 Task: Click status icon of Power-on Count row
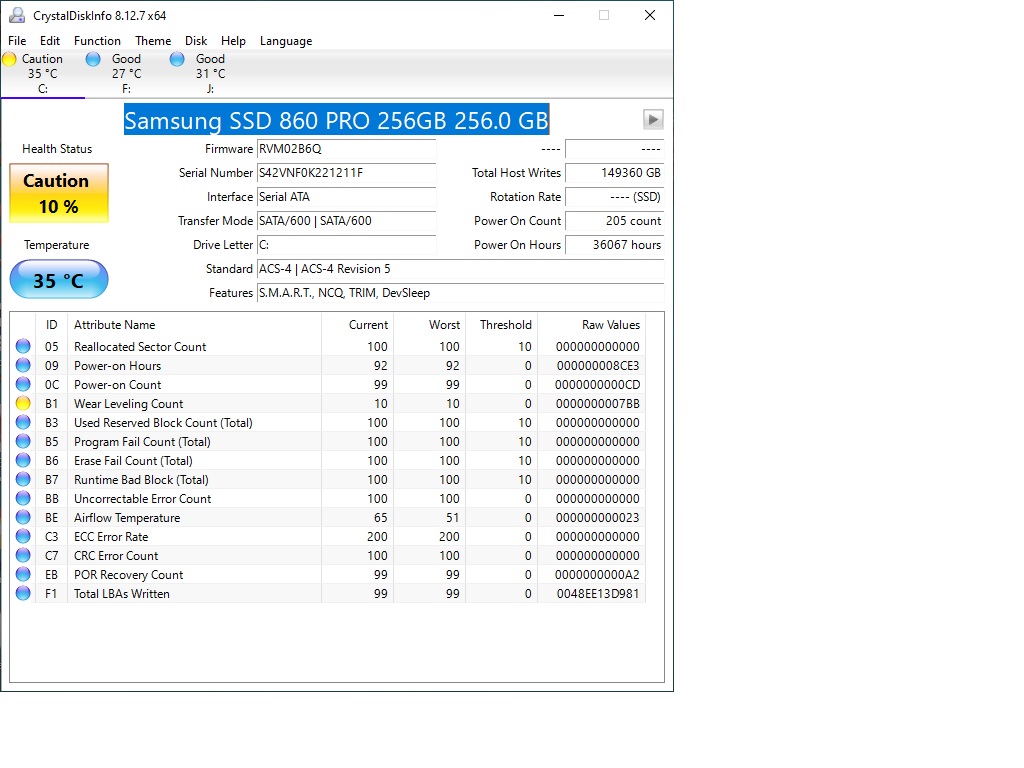23,384
